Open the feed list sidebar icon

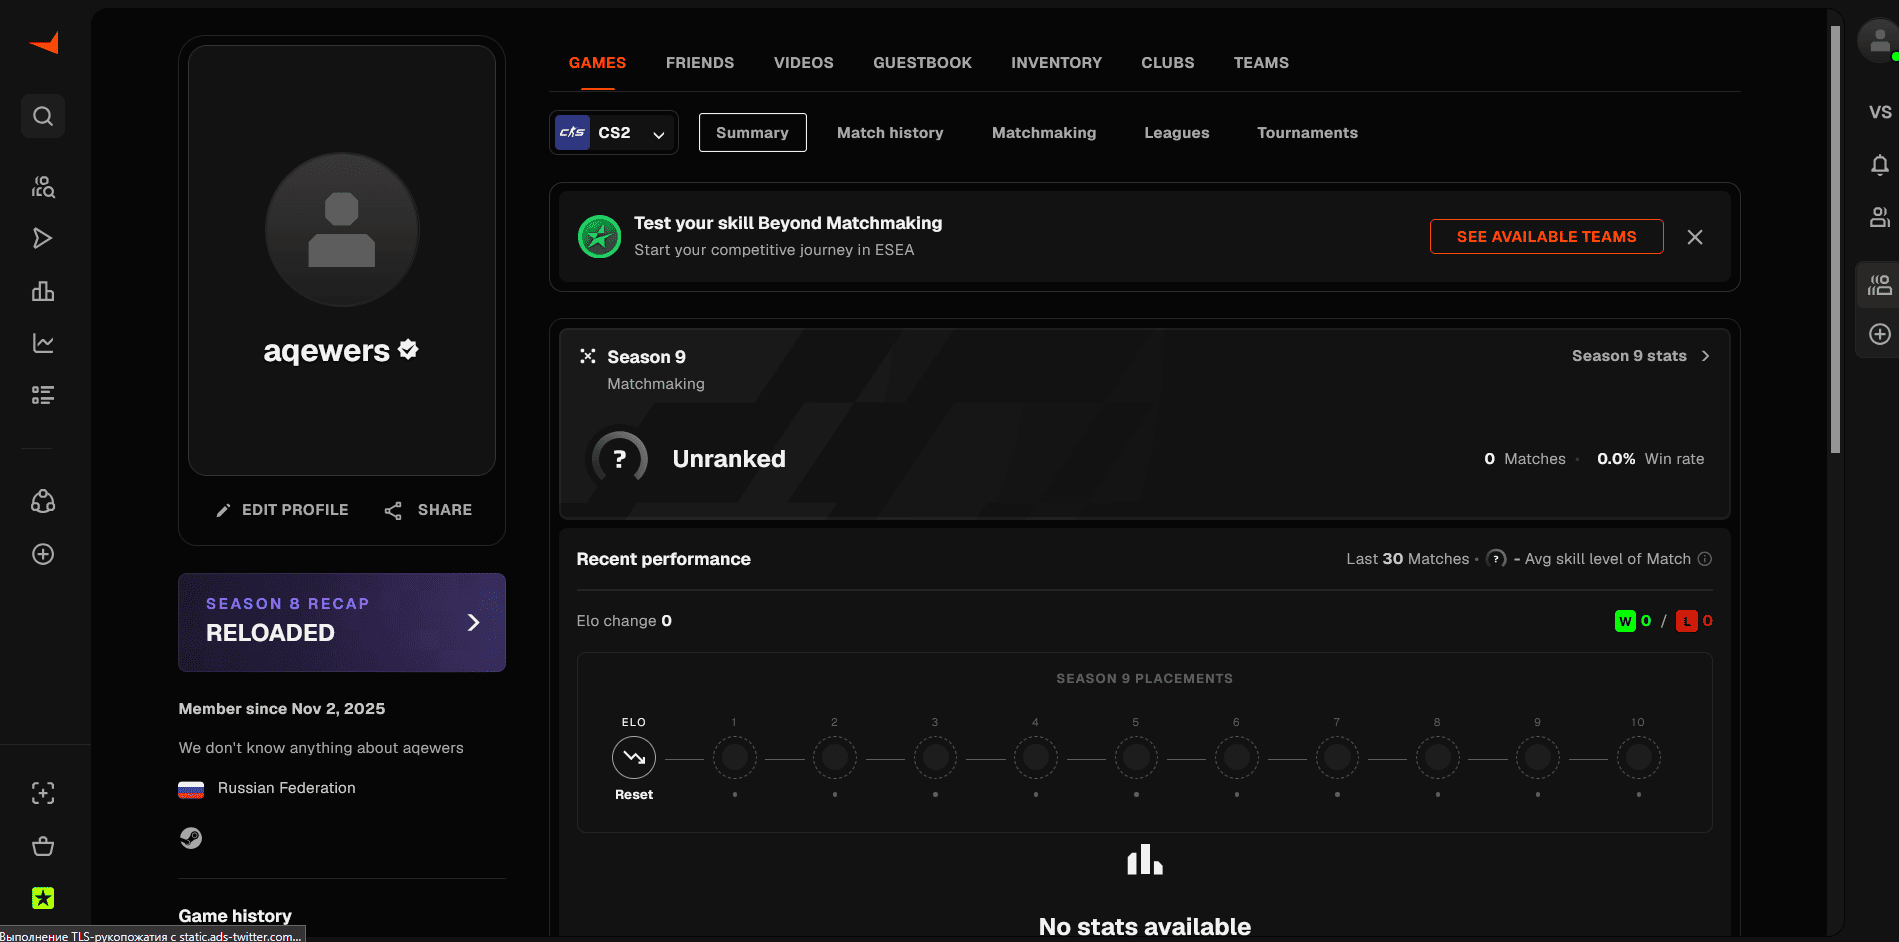(x=43, y=395)
